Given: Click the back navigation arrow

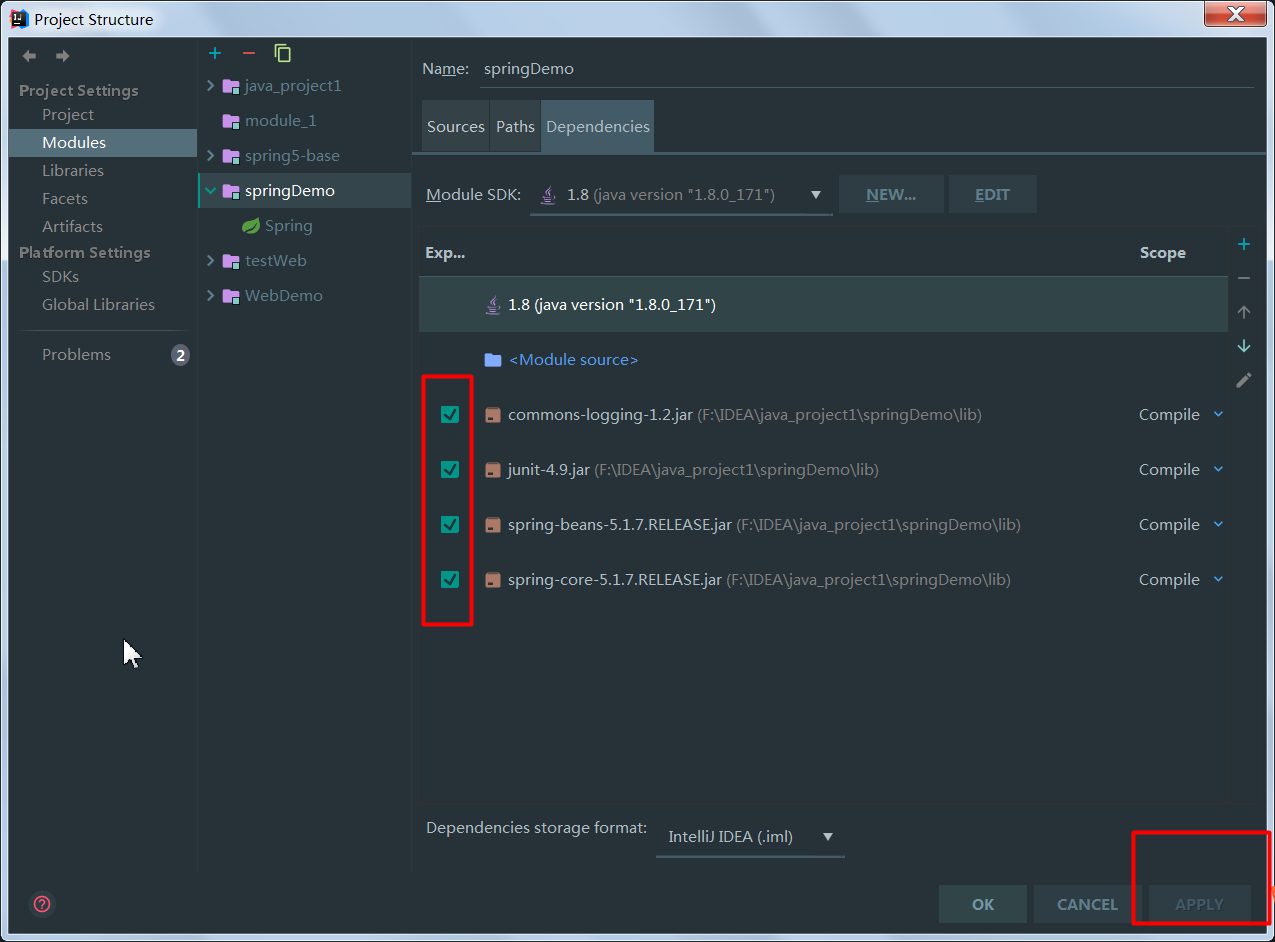Looking at the screenshot, I should tap(30, 56).
